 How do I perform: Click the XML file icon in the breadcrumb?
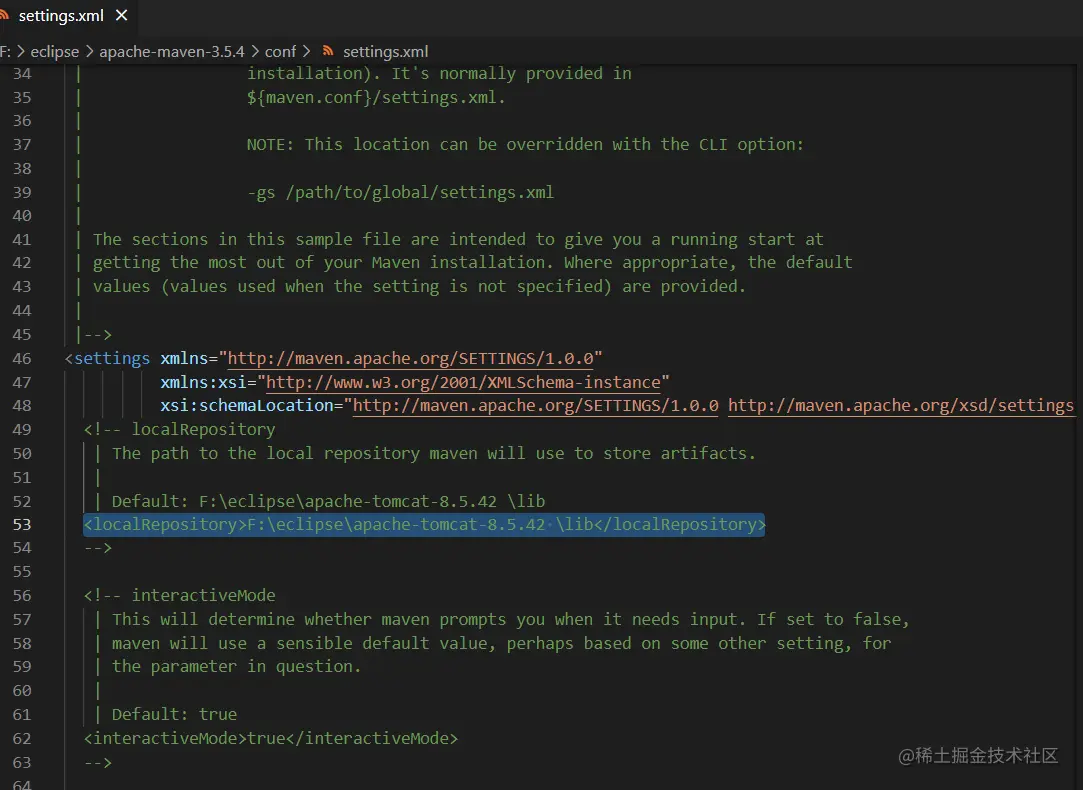pyautogui.click(x=327, y=51)
